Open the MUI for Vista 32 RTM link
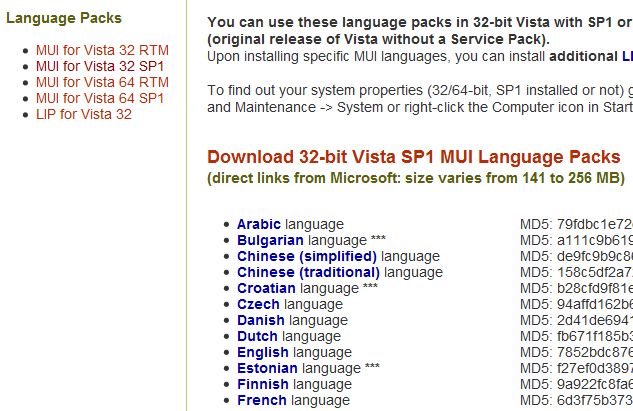This screenshot has height=411, width=633. coord(102,50)
